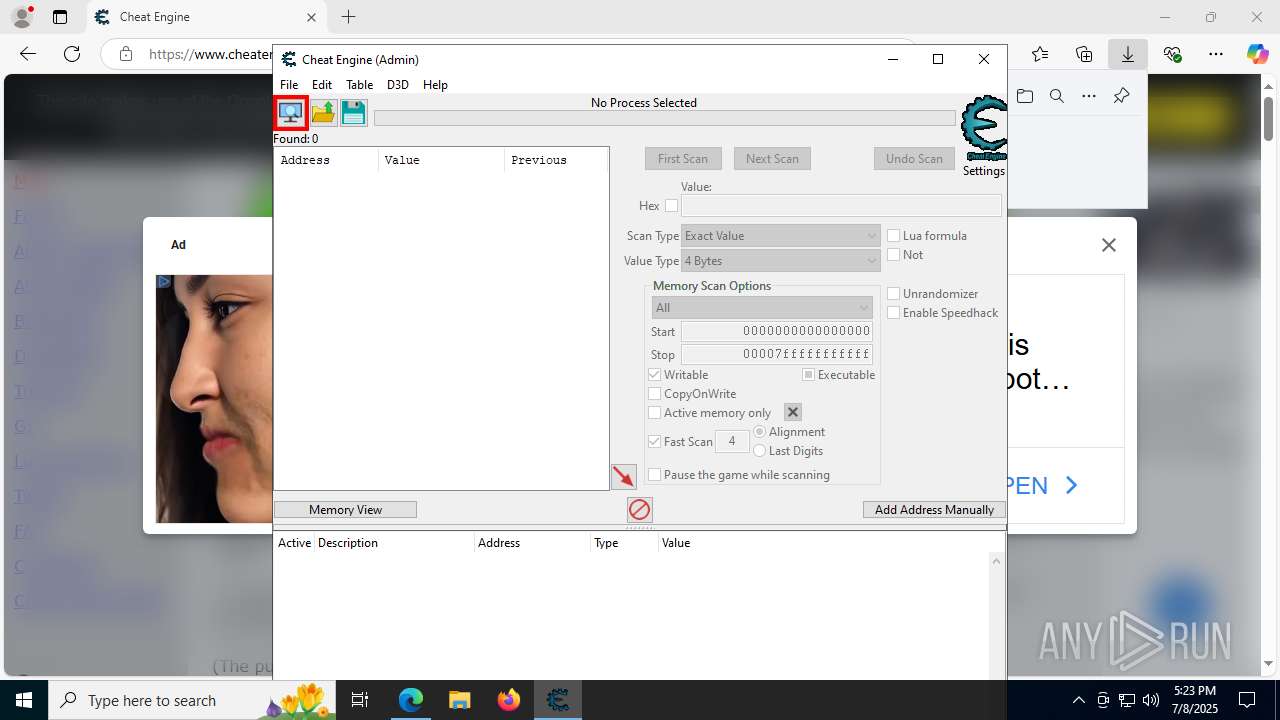The height and width of the screenshot is (720, 1280).
Task: Go back in the Edge browser
Action: click(28, 54)
